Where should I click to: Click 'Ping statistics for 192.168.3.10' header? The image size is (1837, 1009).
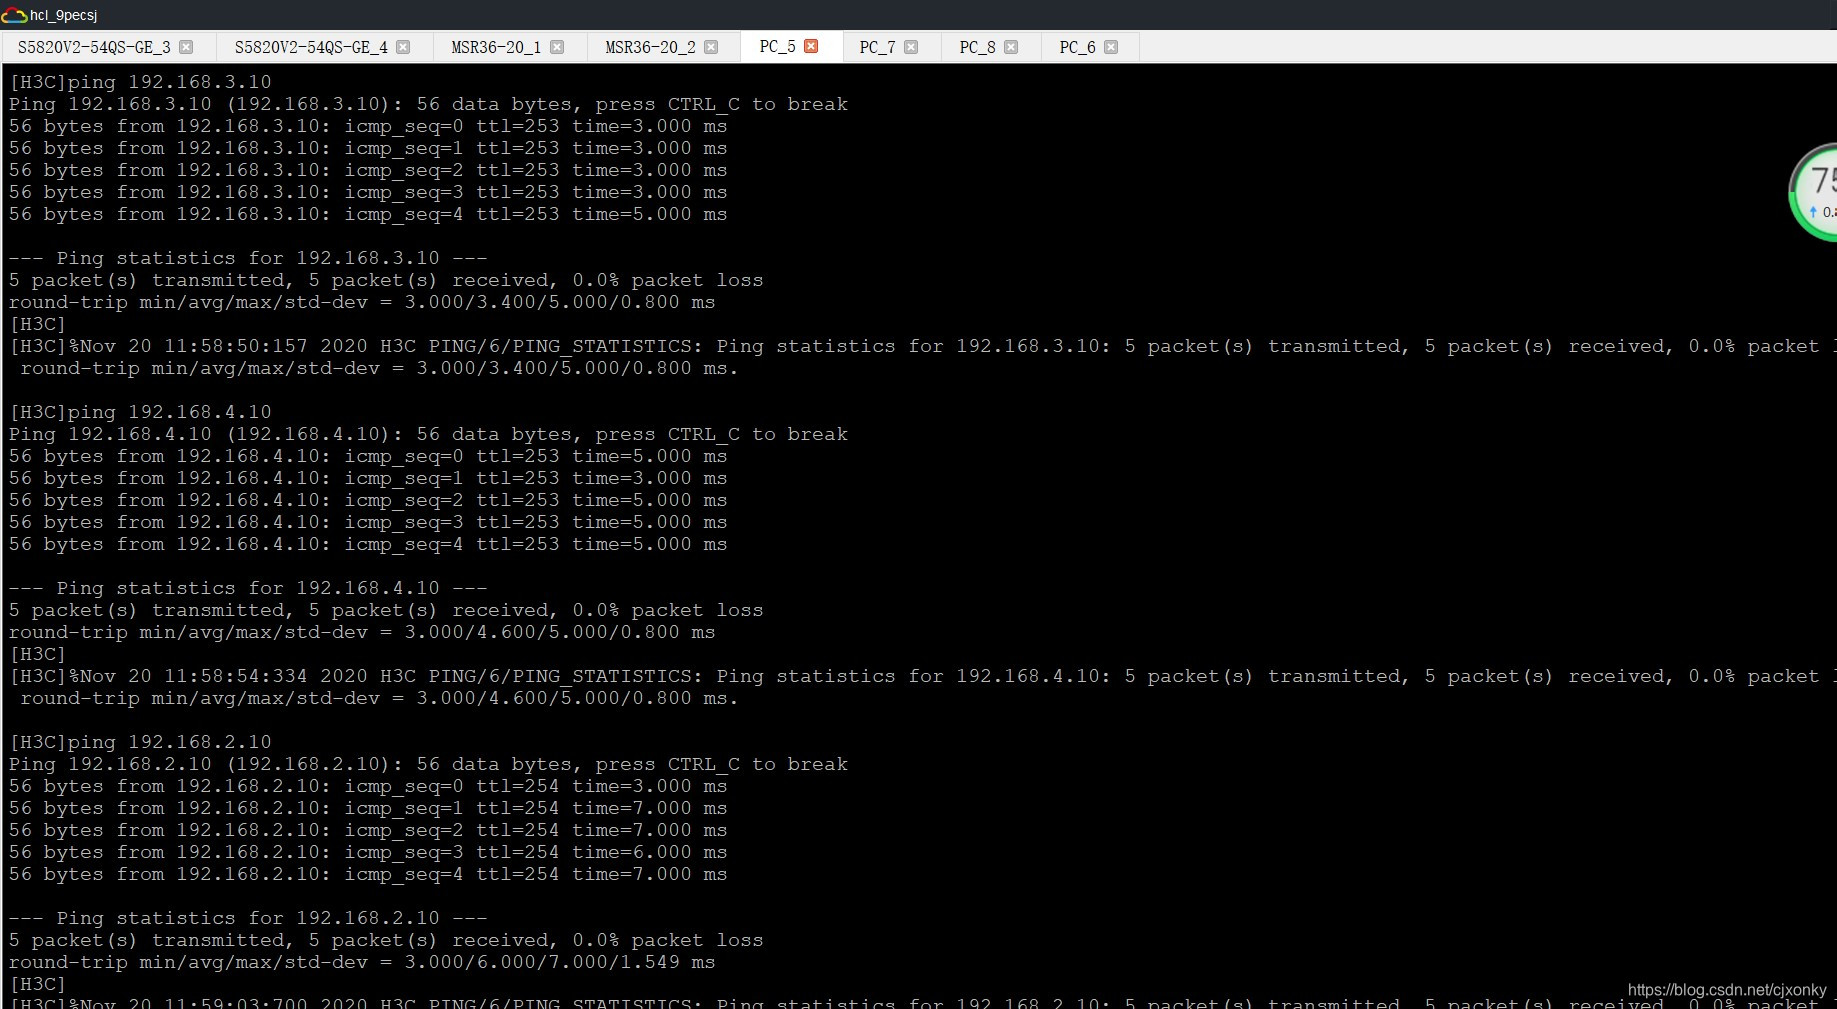(248, 258)
